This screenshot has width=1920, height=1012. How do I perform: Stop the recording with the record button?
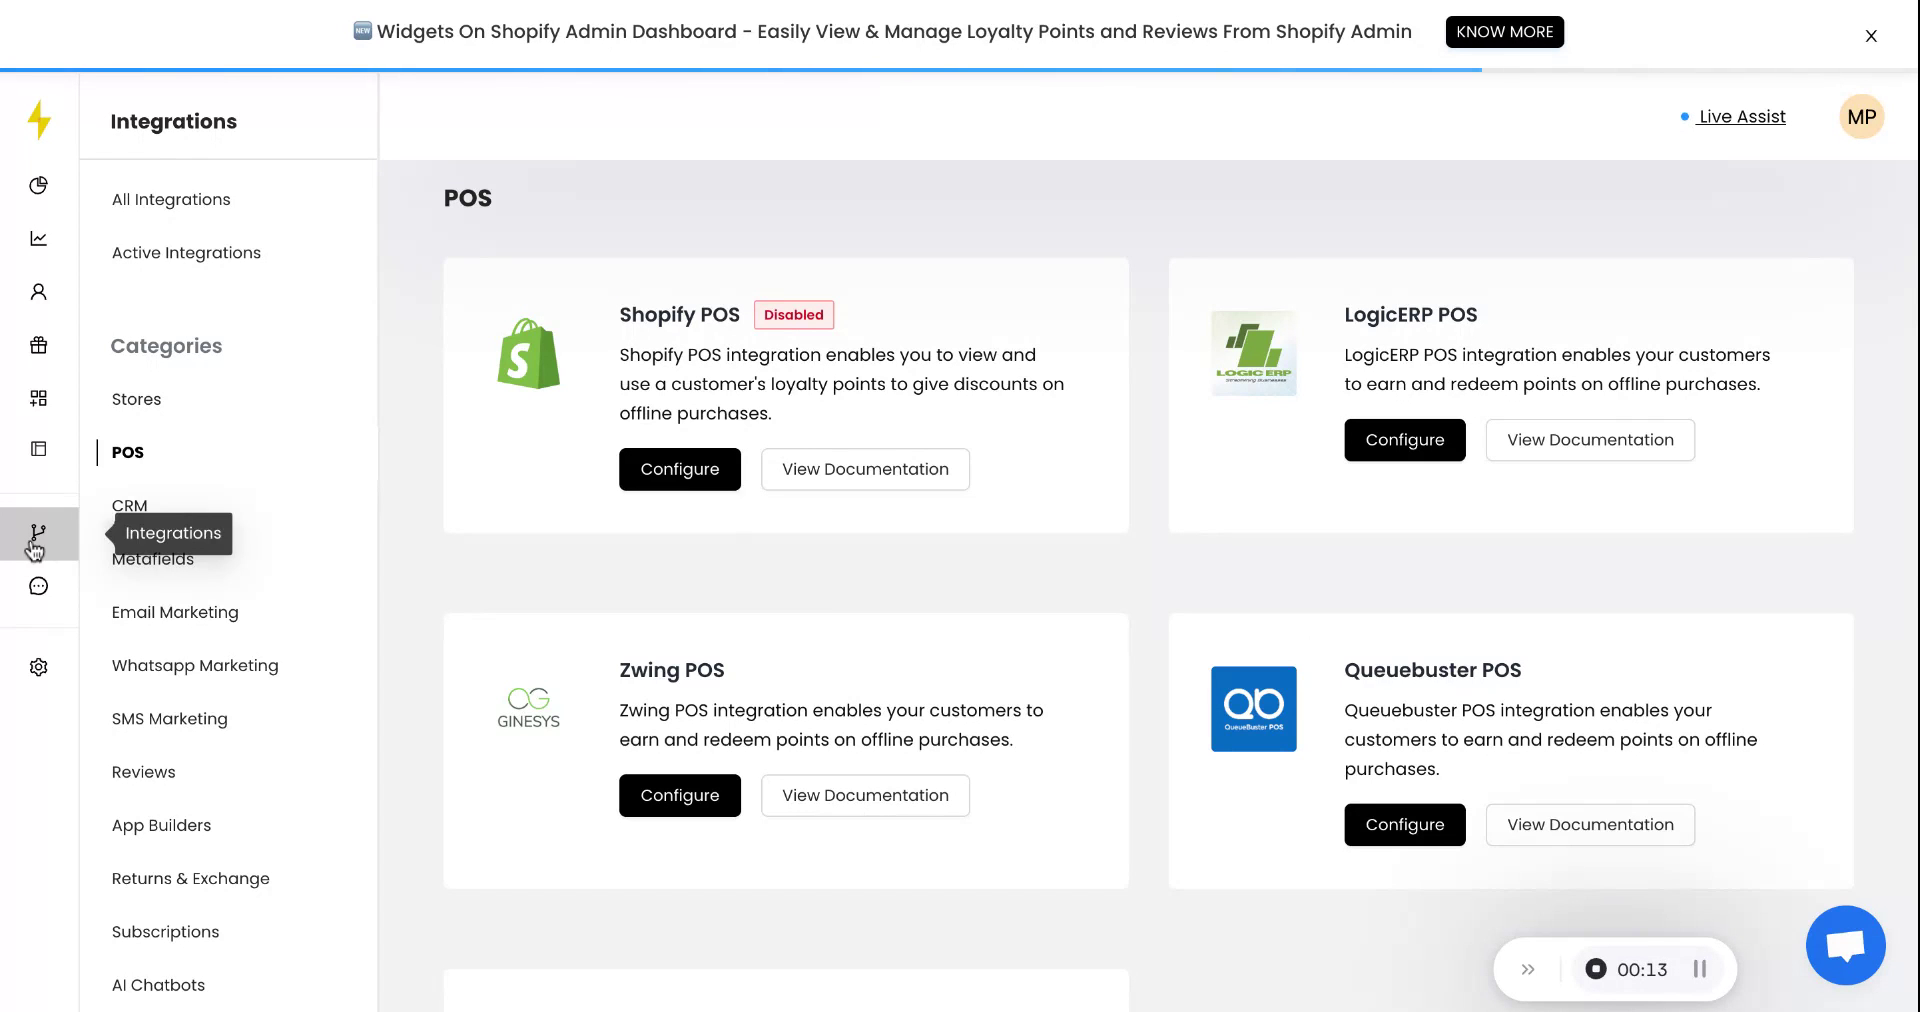click(x=1596, y=969)
